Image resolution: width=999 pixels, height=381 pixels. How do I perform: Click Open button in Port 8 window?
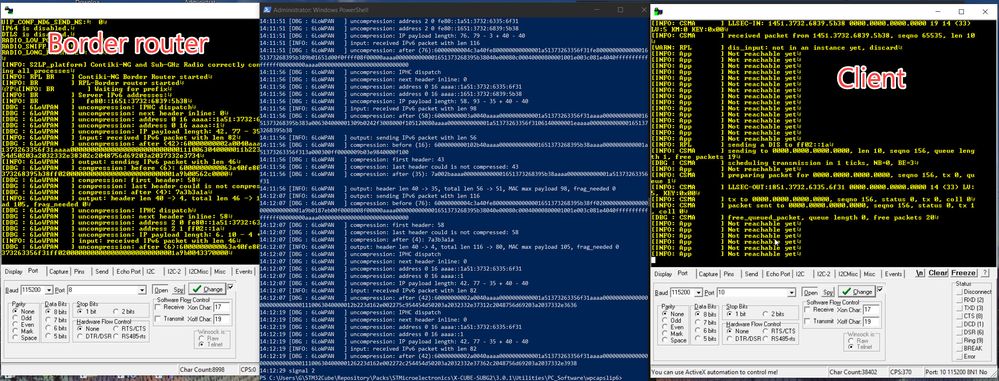[x=161, y=290]
